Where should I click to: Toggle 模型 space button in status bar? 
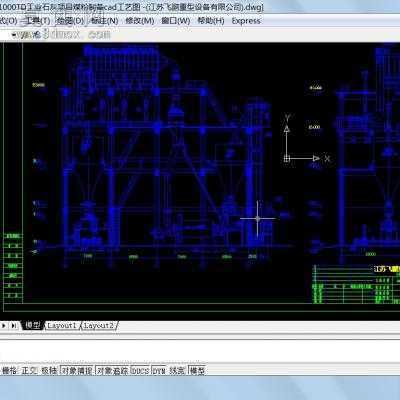click(x=197, y=370)
